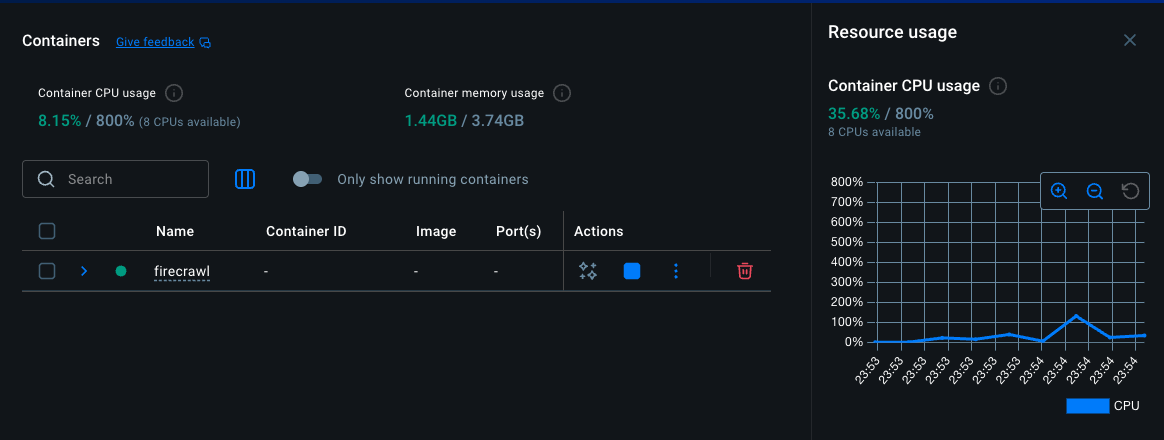
Task: Select the firecrawl row checkbox
Action: click(x=46, y=271)
